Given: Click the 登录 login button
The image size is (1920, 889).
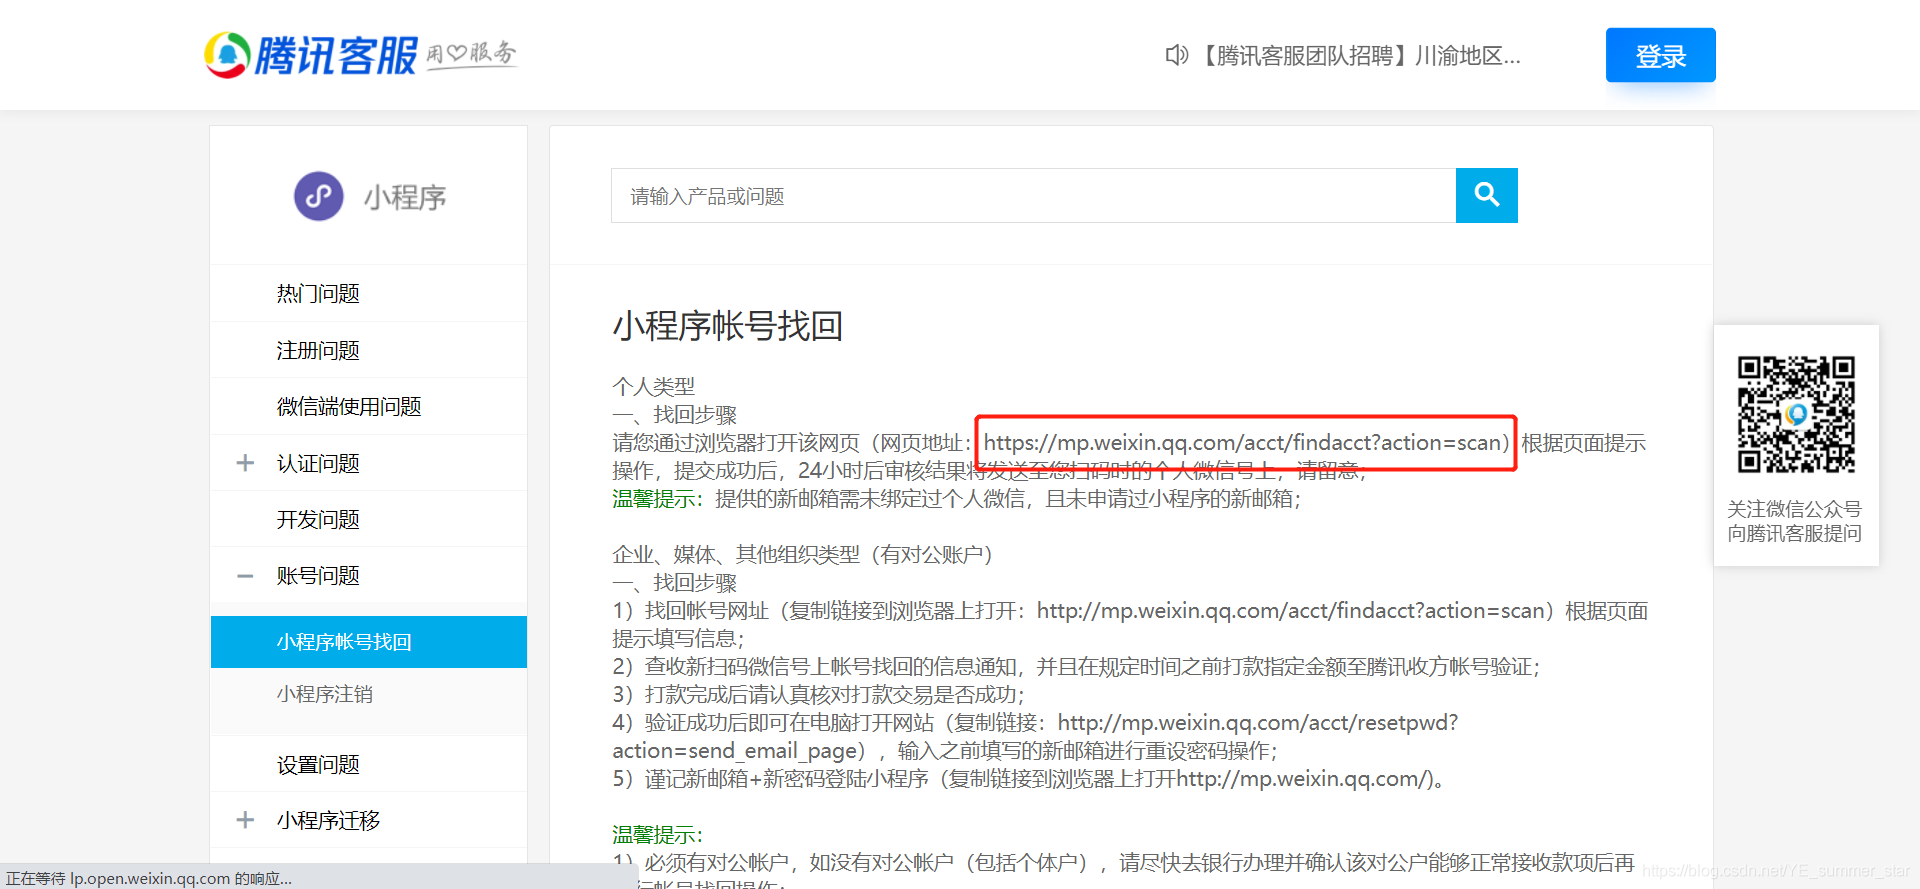Looking at the screenshot, I should point(1660,55).
